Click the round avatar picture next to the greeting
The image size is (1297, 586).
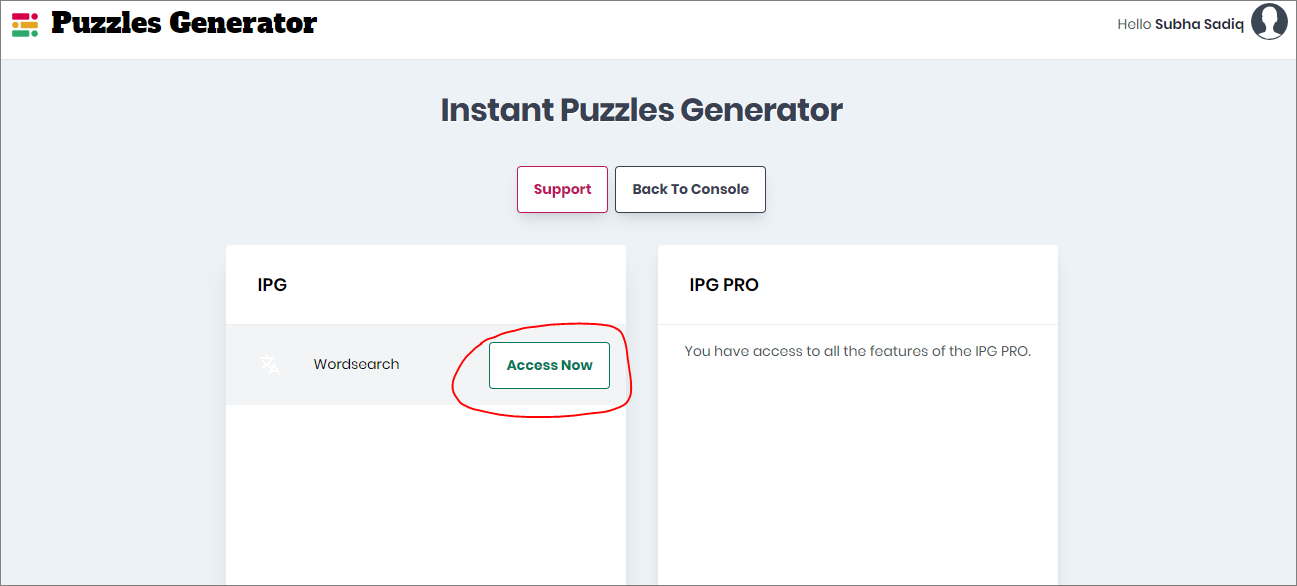(x=1269, y=21)
